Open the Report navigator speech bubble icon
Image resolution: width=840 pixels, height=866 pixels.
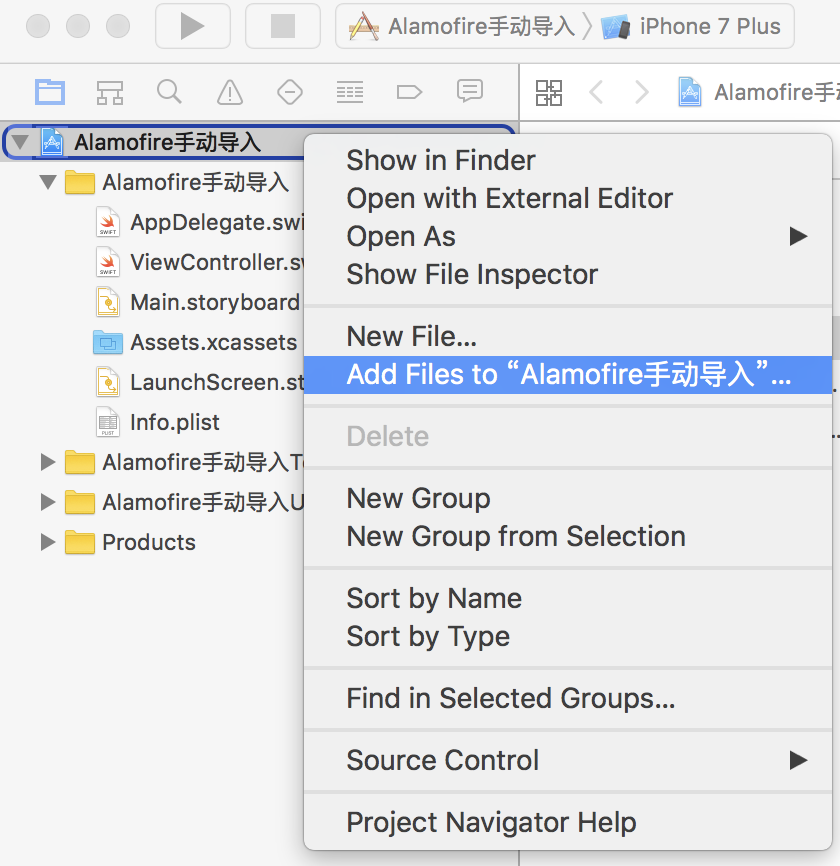pos(470,91)
